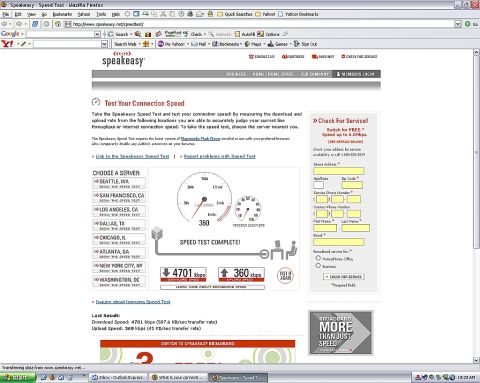Expand the Back button history dropdown arrow
Screen dimensions: 480x383
tap(11, 24)
